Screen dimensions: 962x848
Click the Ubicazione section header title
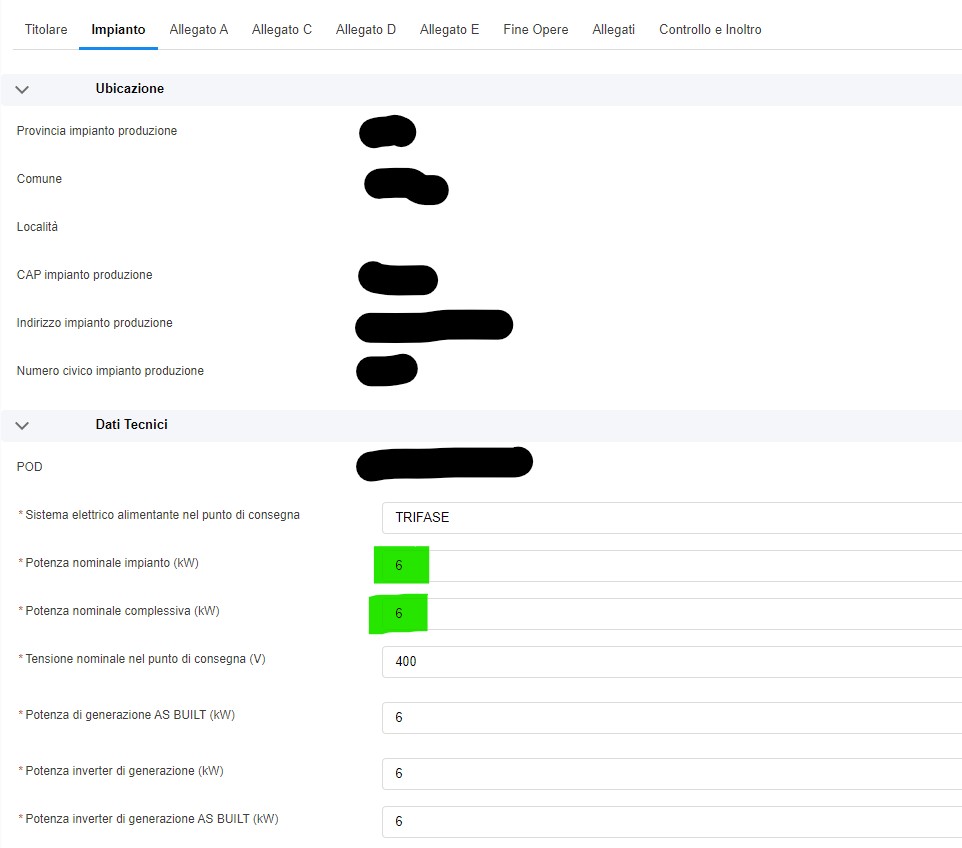(130, 89)
